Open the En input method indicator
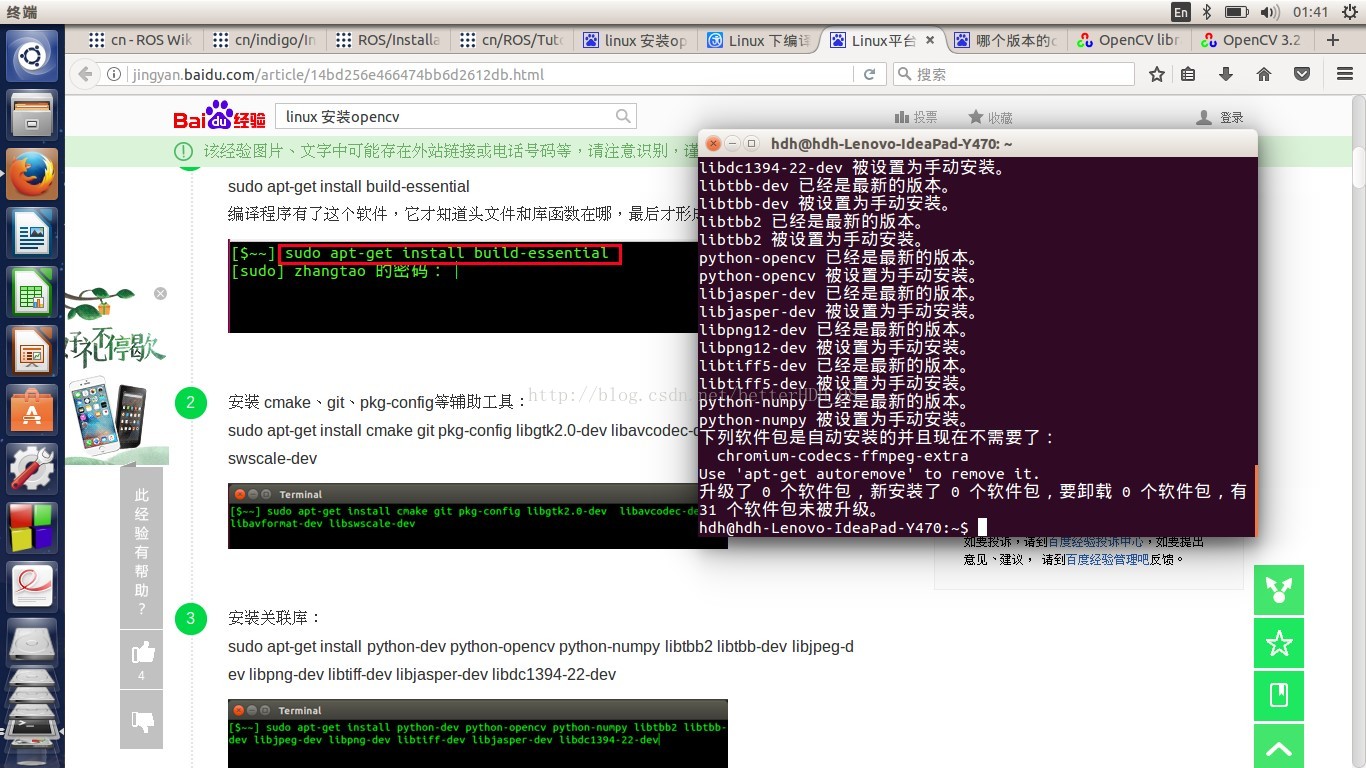The image size is (1366, 768). 1180,12
